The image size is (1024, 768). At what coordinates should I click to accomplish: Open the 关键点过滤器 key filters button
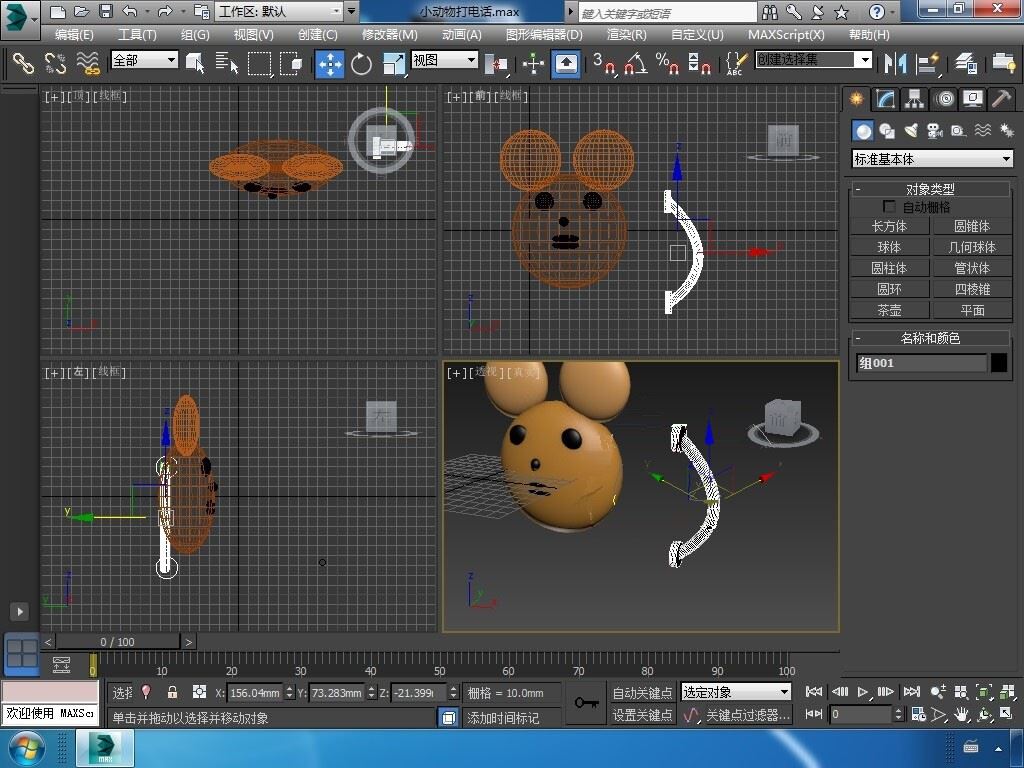coord(748,715)
